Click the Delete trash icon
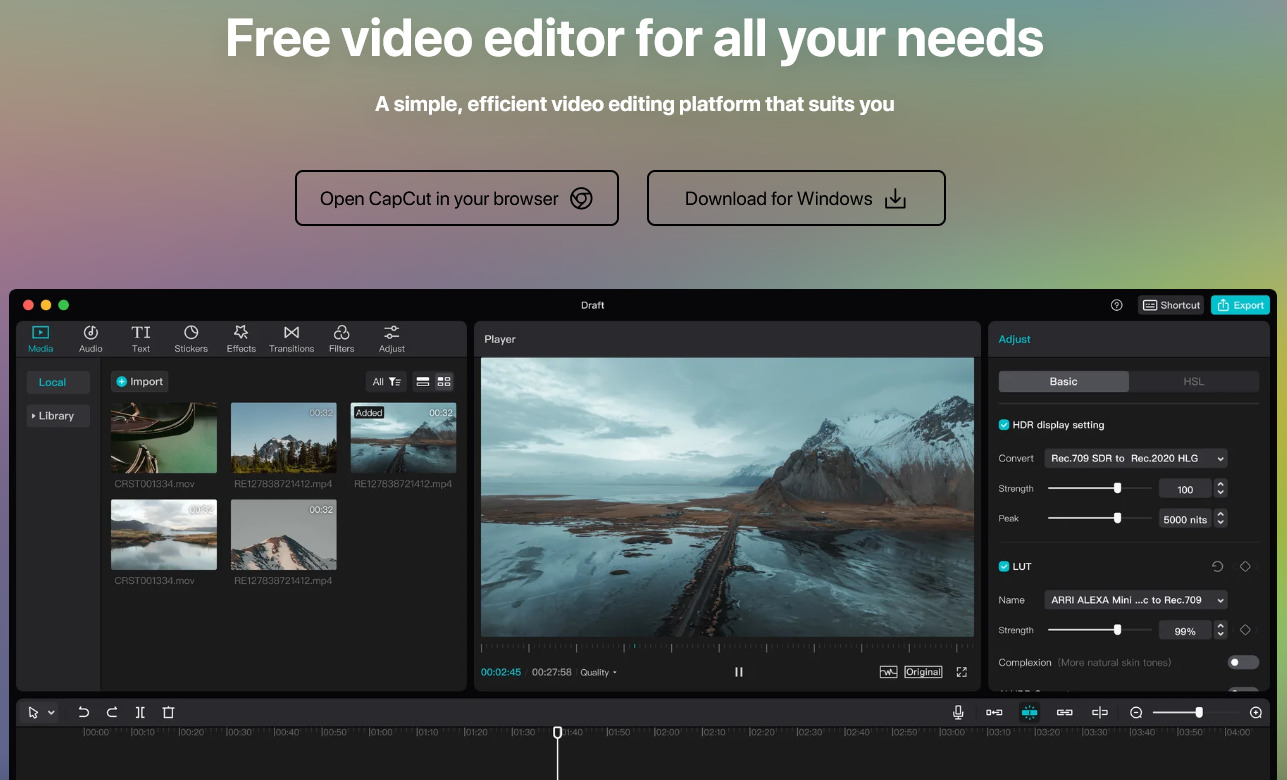This screenshot has height=780, width=1287. click(168, 712)
